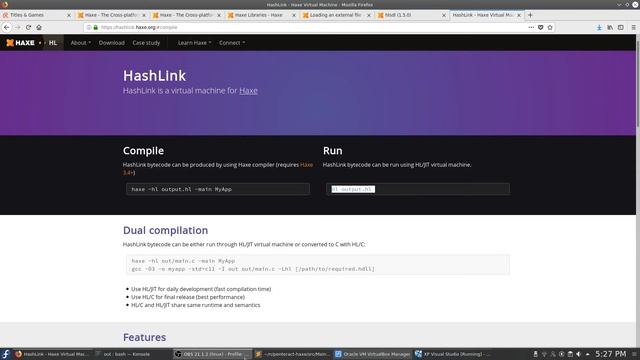Click the haxe -hl output.hl code box
This screenshot has width=640, height=360.
pos(218,189)
